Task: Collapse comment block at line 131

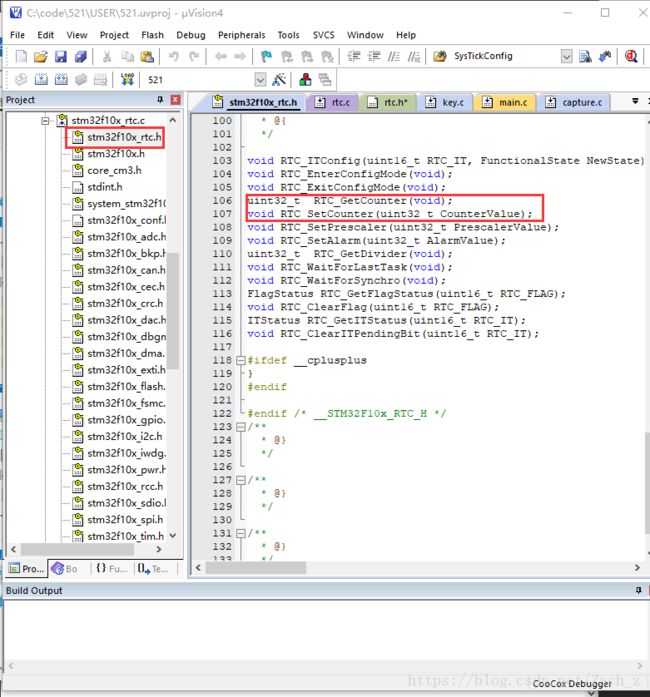Action: 241,533
